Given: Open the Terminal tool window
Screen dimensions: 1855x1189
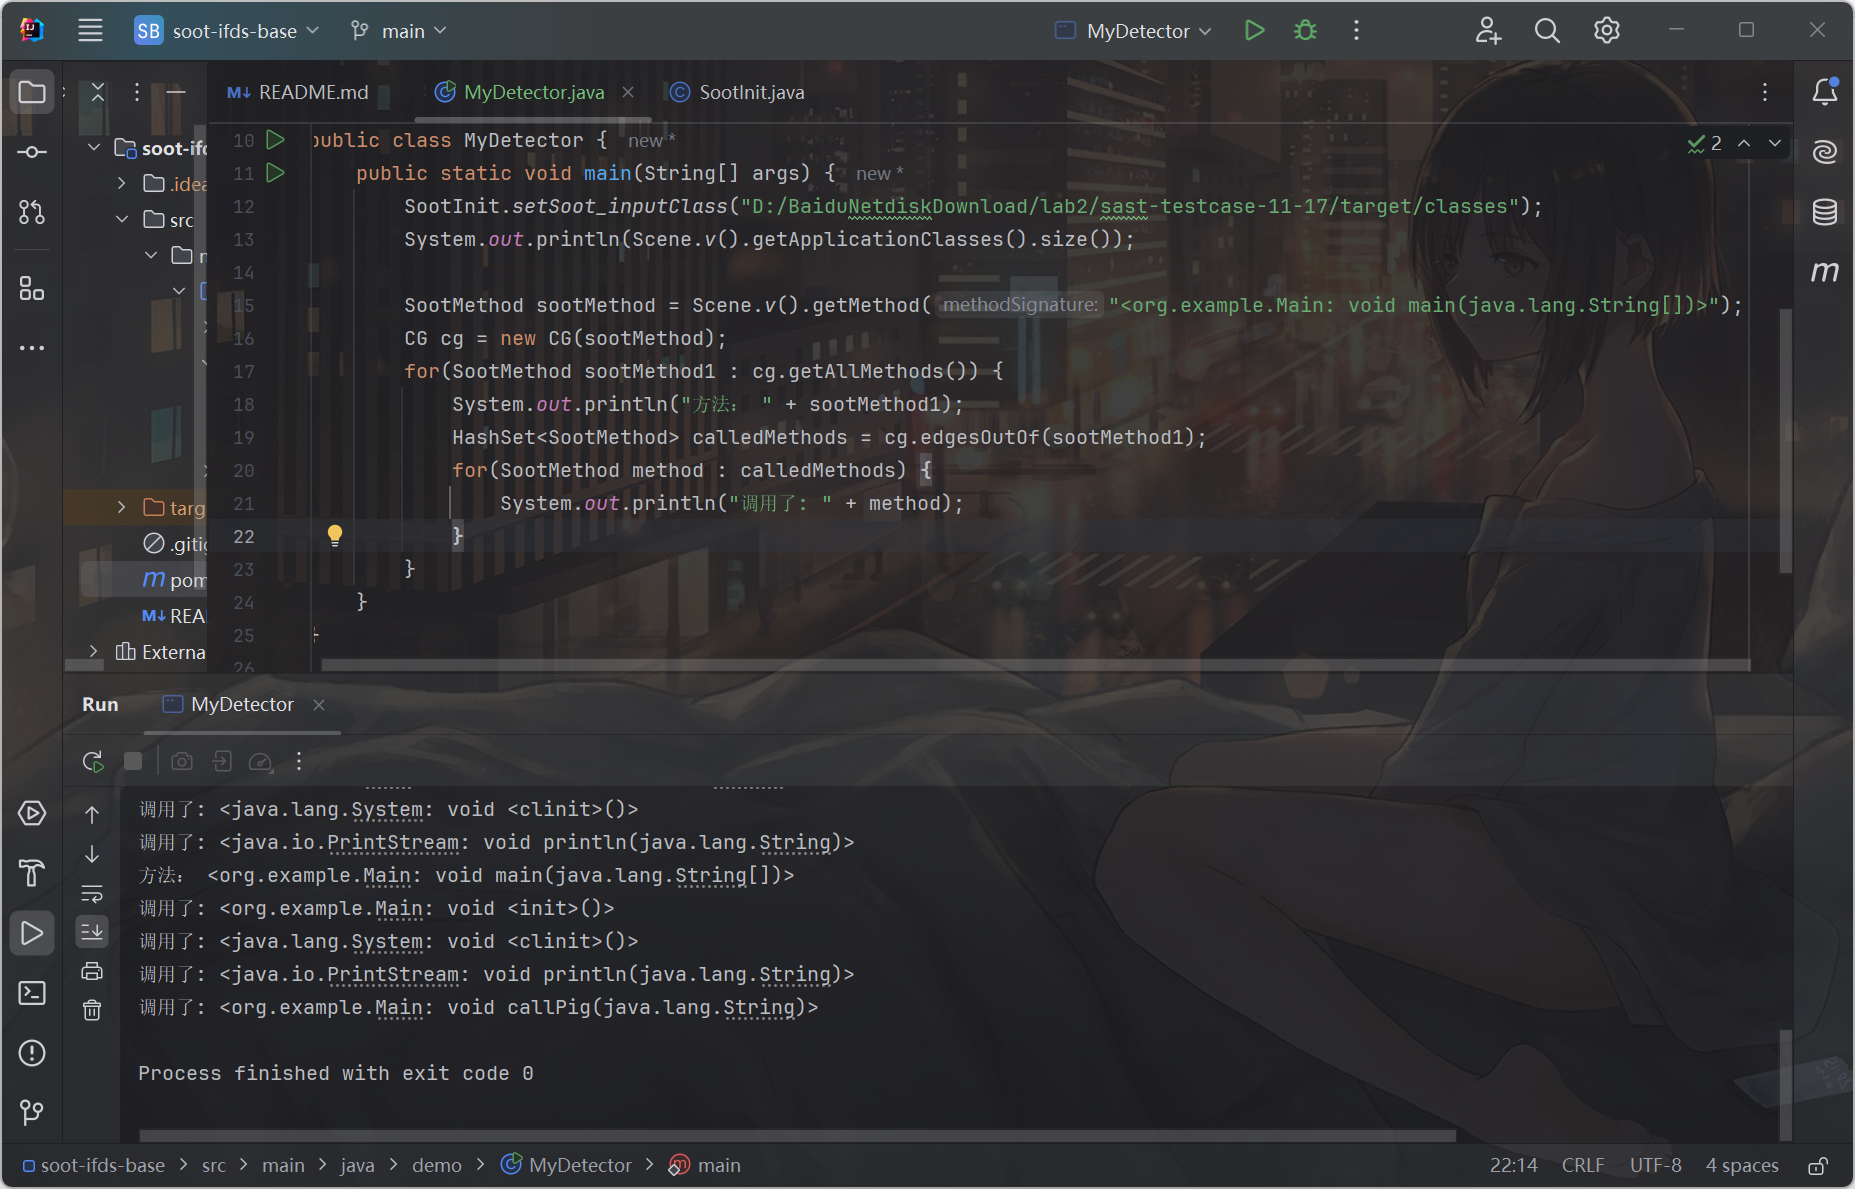Looking at the screenshot, I should (32, 993).
